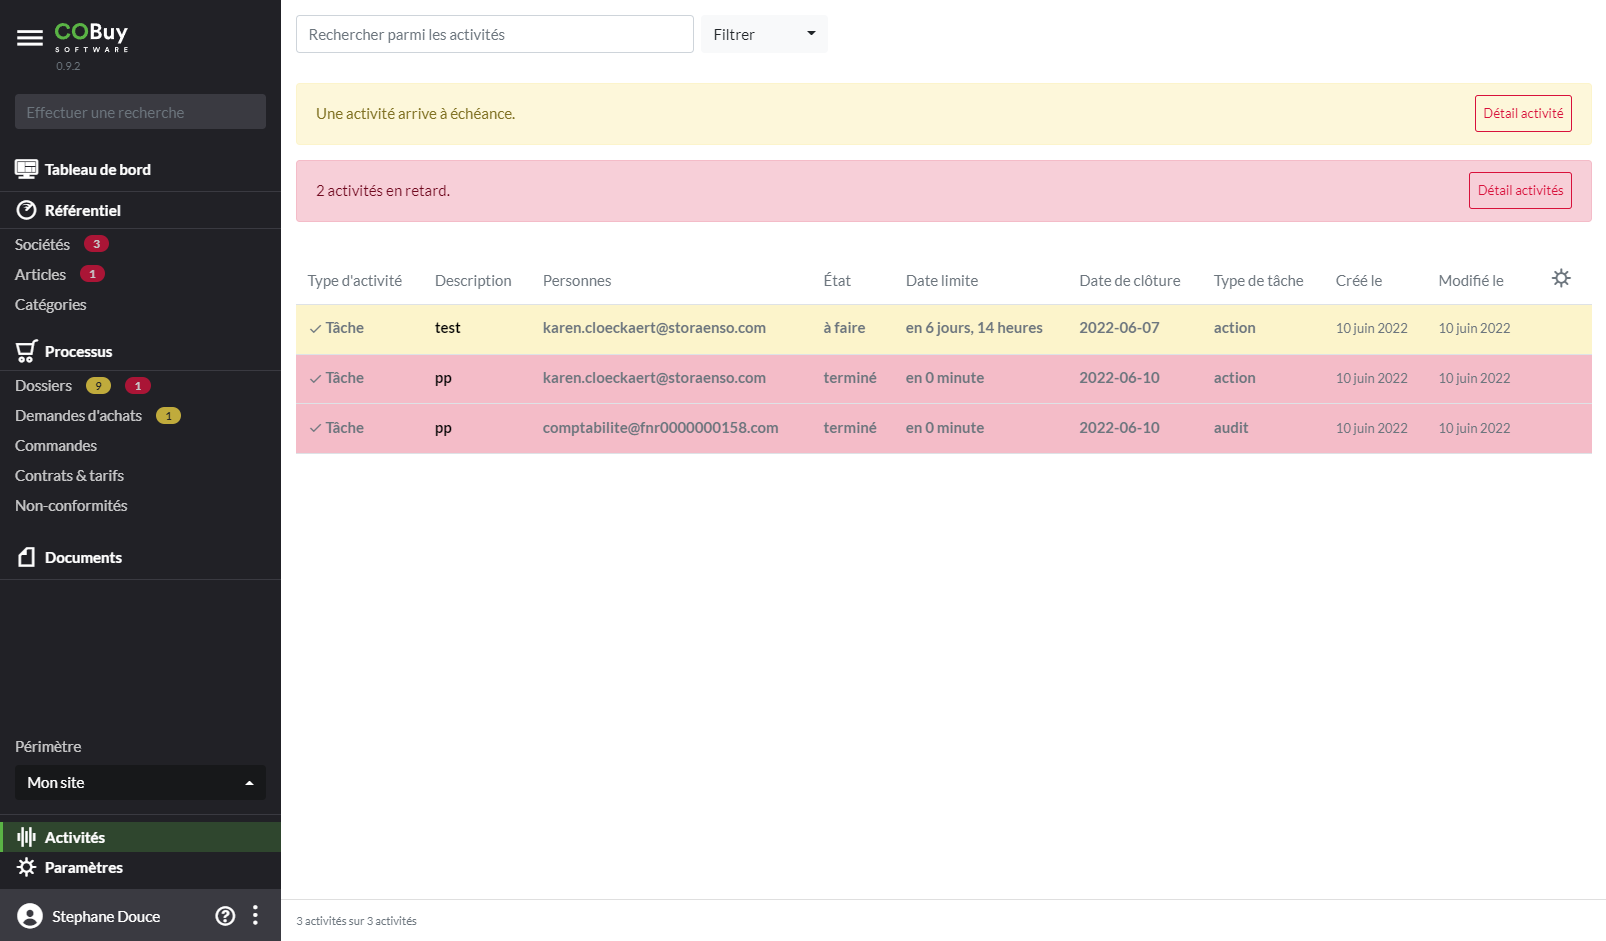Screen dimensions: 1606x941
Task: Click the Documents file icon
Action: (26, 557)
